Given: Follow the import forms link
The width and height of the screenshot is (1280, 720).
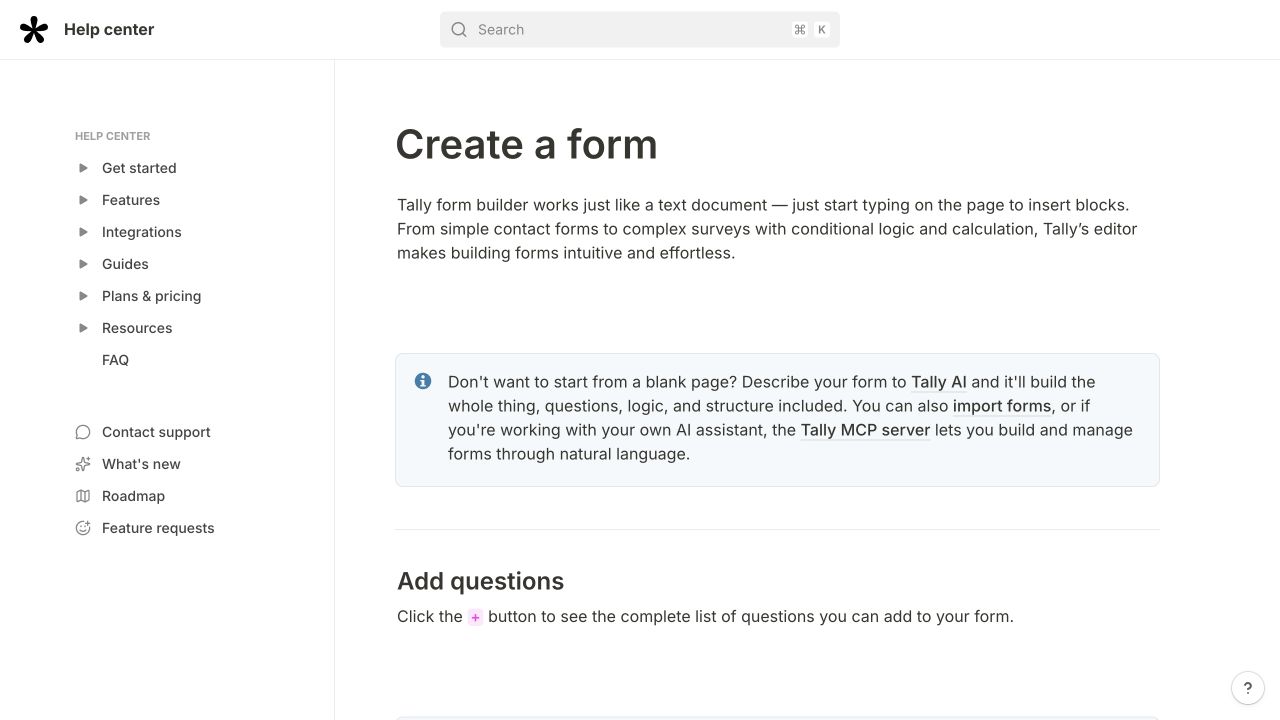Looking at the screenshot, I should (1002, 406).
